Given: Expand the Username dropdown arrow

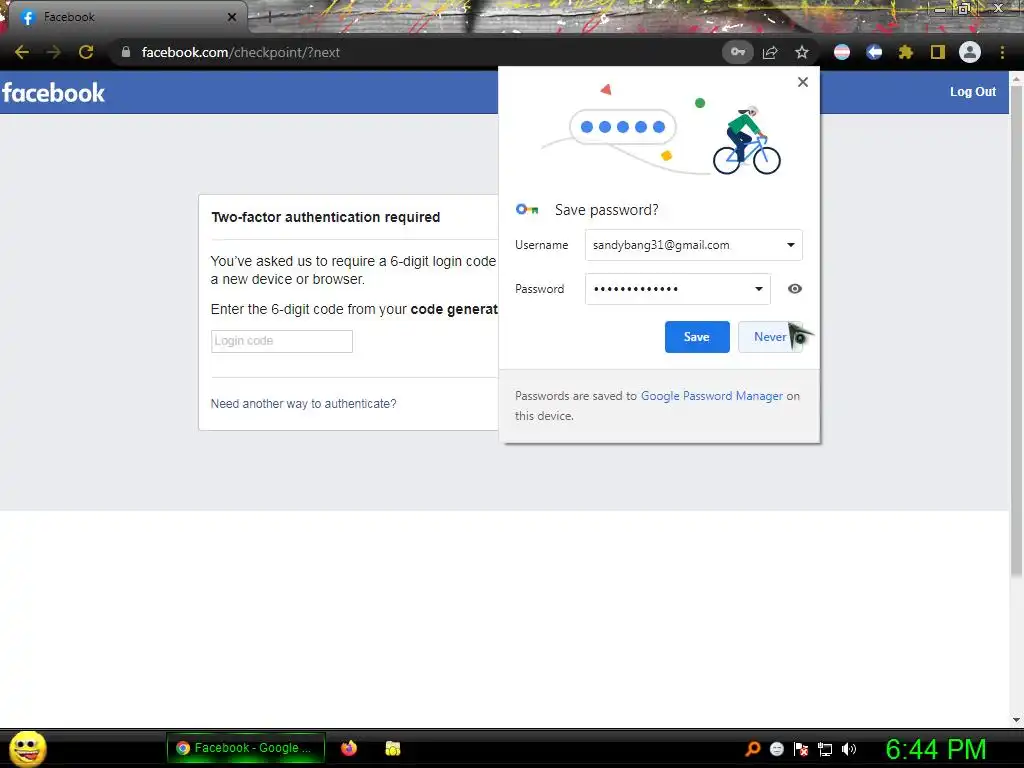Looking at the screenshot, I should click(791, 245).
